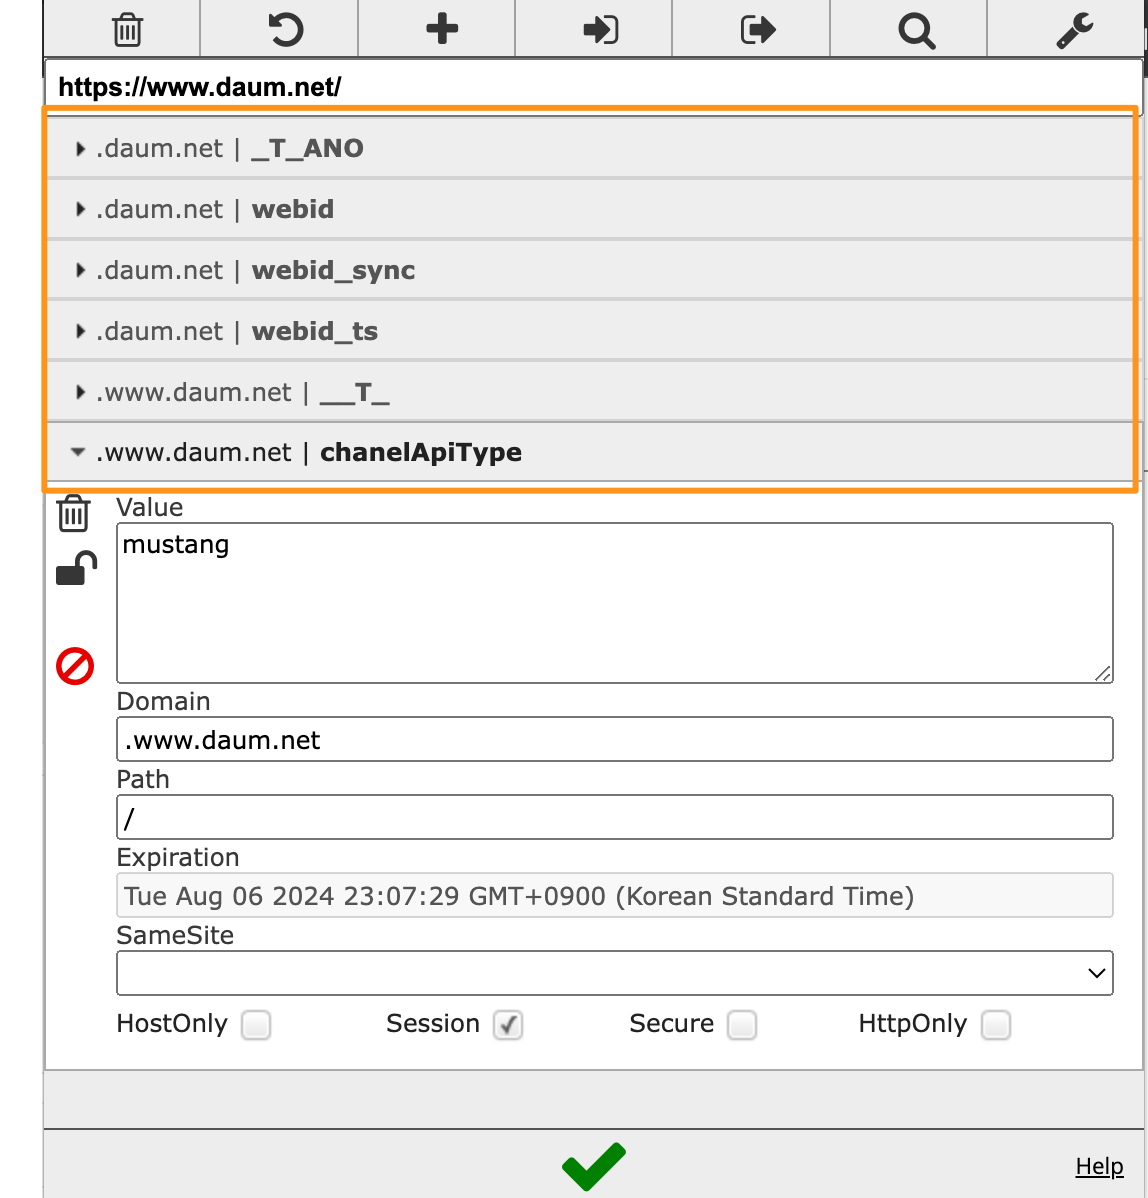Save changes with the green checkmark
1148x1198 pixels.
pyautogui.click(x=593, y=1166)
